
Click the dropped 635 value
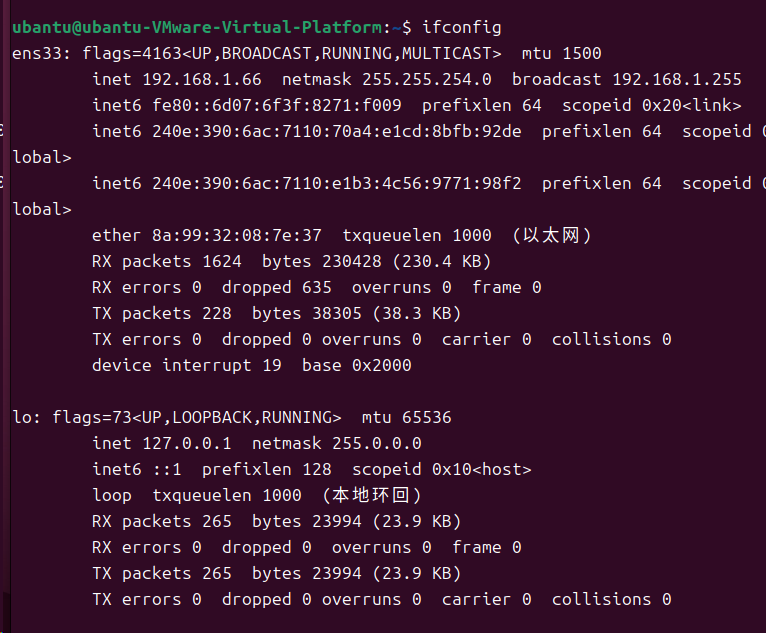pos(277,287)
